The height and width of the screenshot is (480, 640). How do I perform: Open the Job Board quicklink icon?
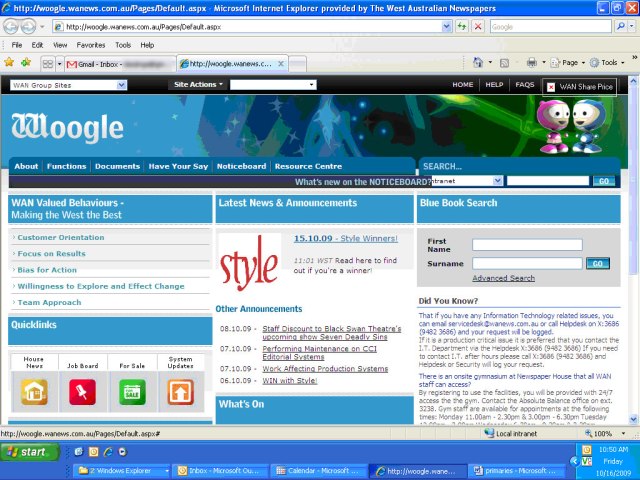[x=83, y=392]
